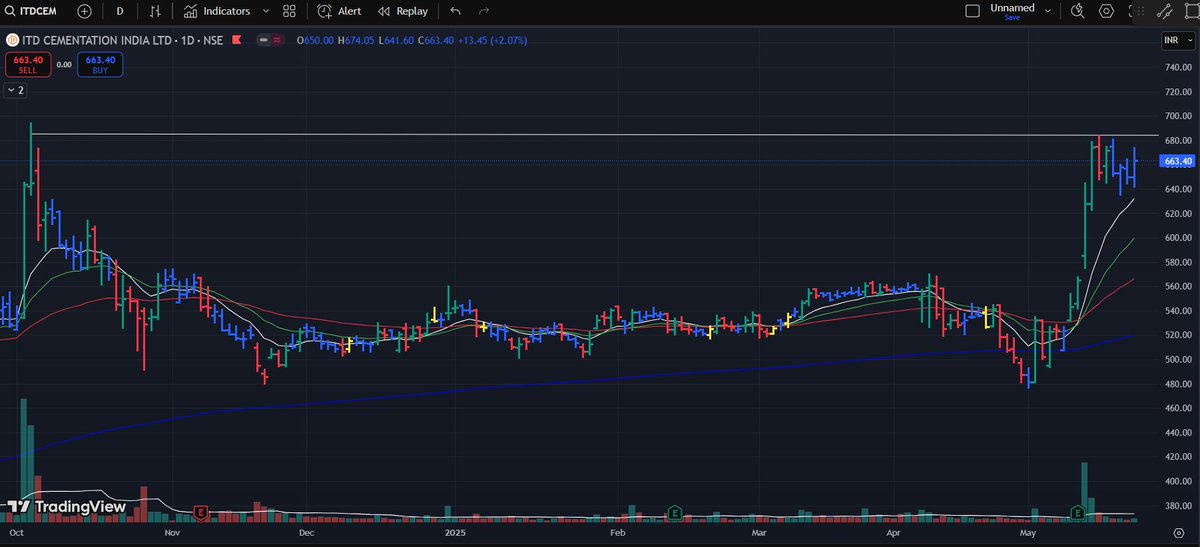1200x547 pixels.
Task: Click the 600.00 price axis label
Action: point(1178,238)
